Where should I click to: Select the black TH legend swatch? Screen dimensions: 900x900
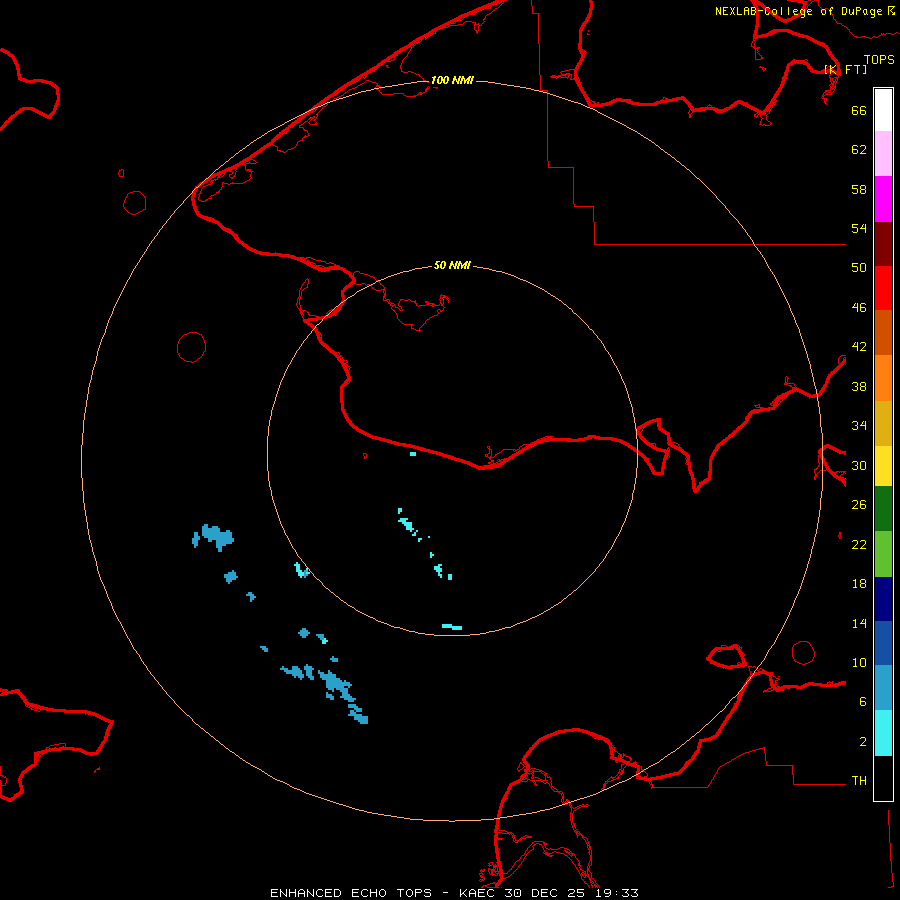(x=883, y=778)
